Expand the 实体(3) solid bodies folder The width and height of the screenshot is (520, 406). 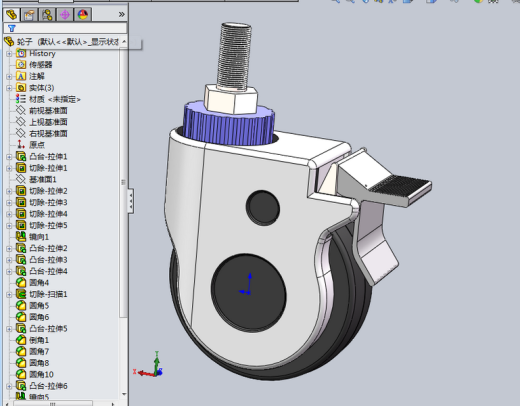pos(9,88)
